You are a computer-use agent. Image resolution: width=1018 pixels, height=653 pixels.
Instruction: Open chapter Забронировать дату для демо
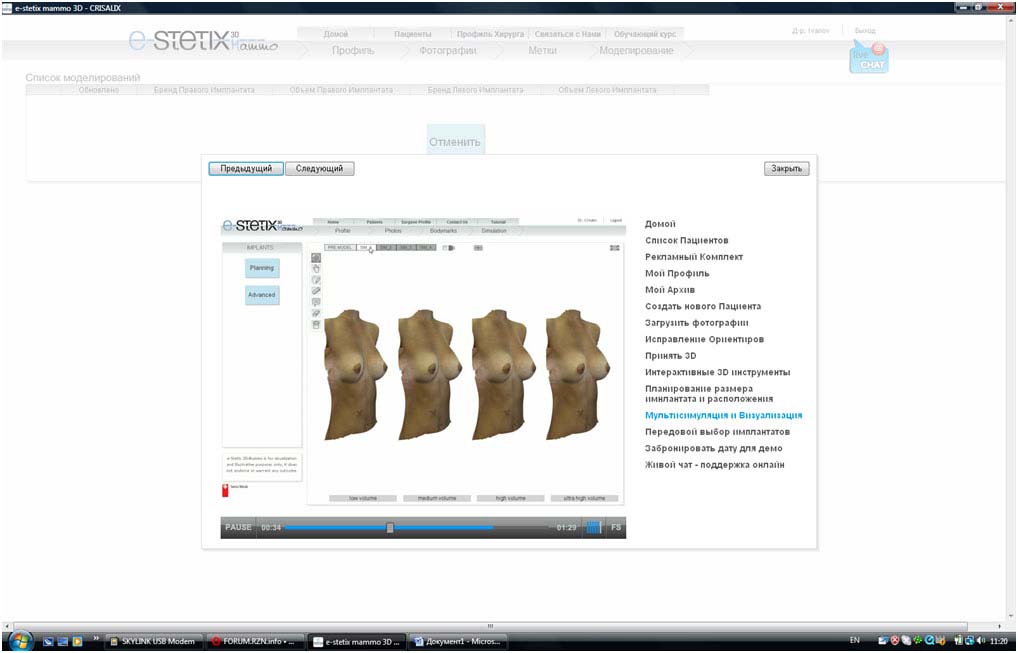pos(713,449)
